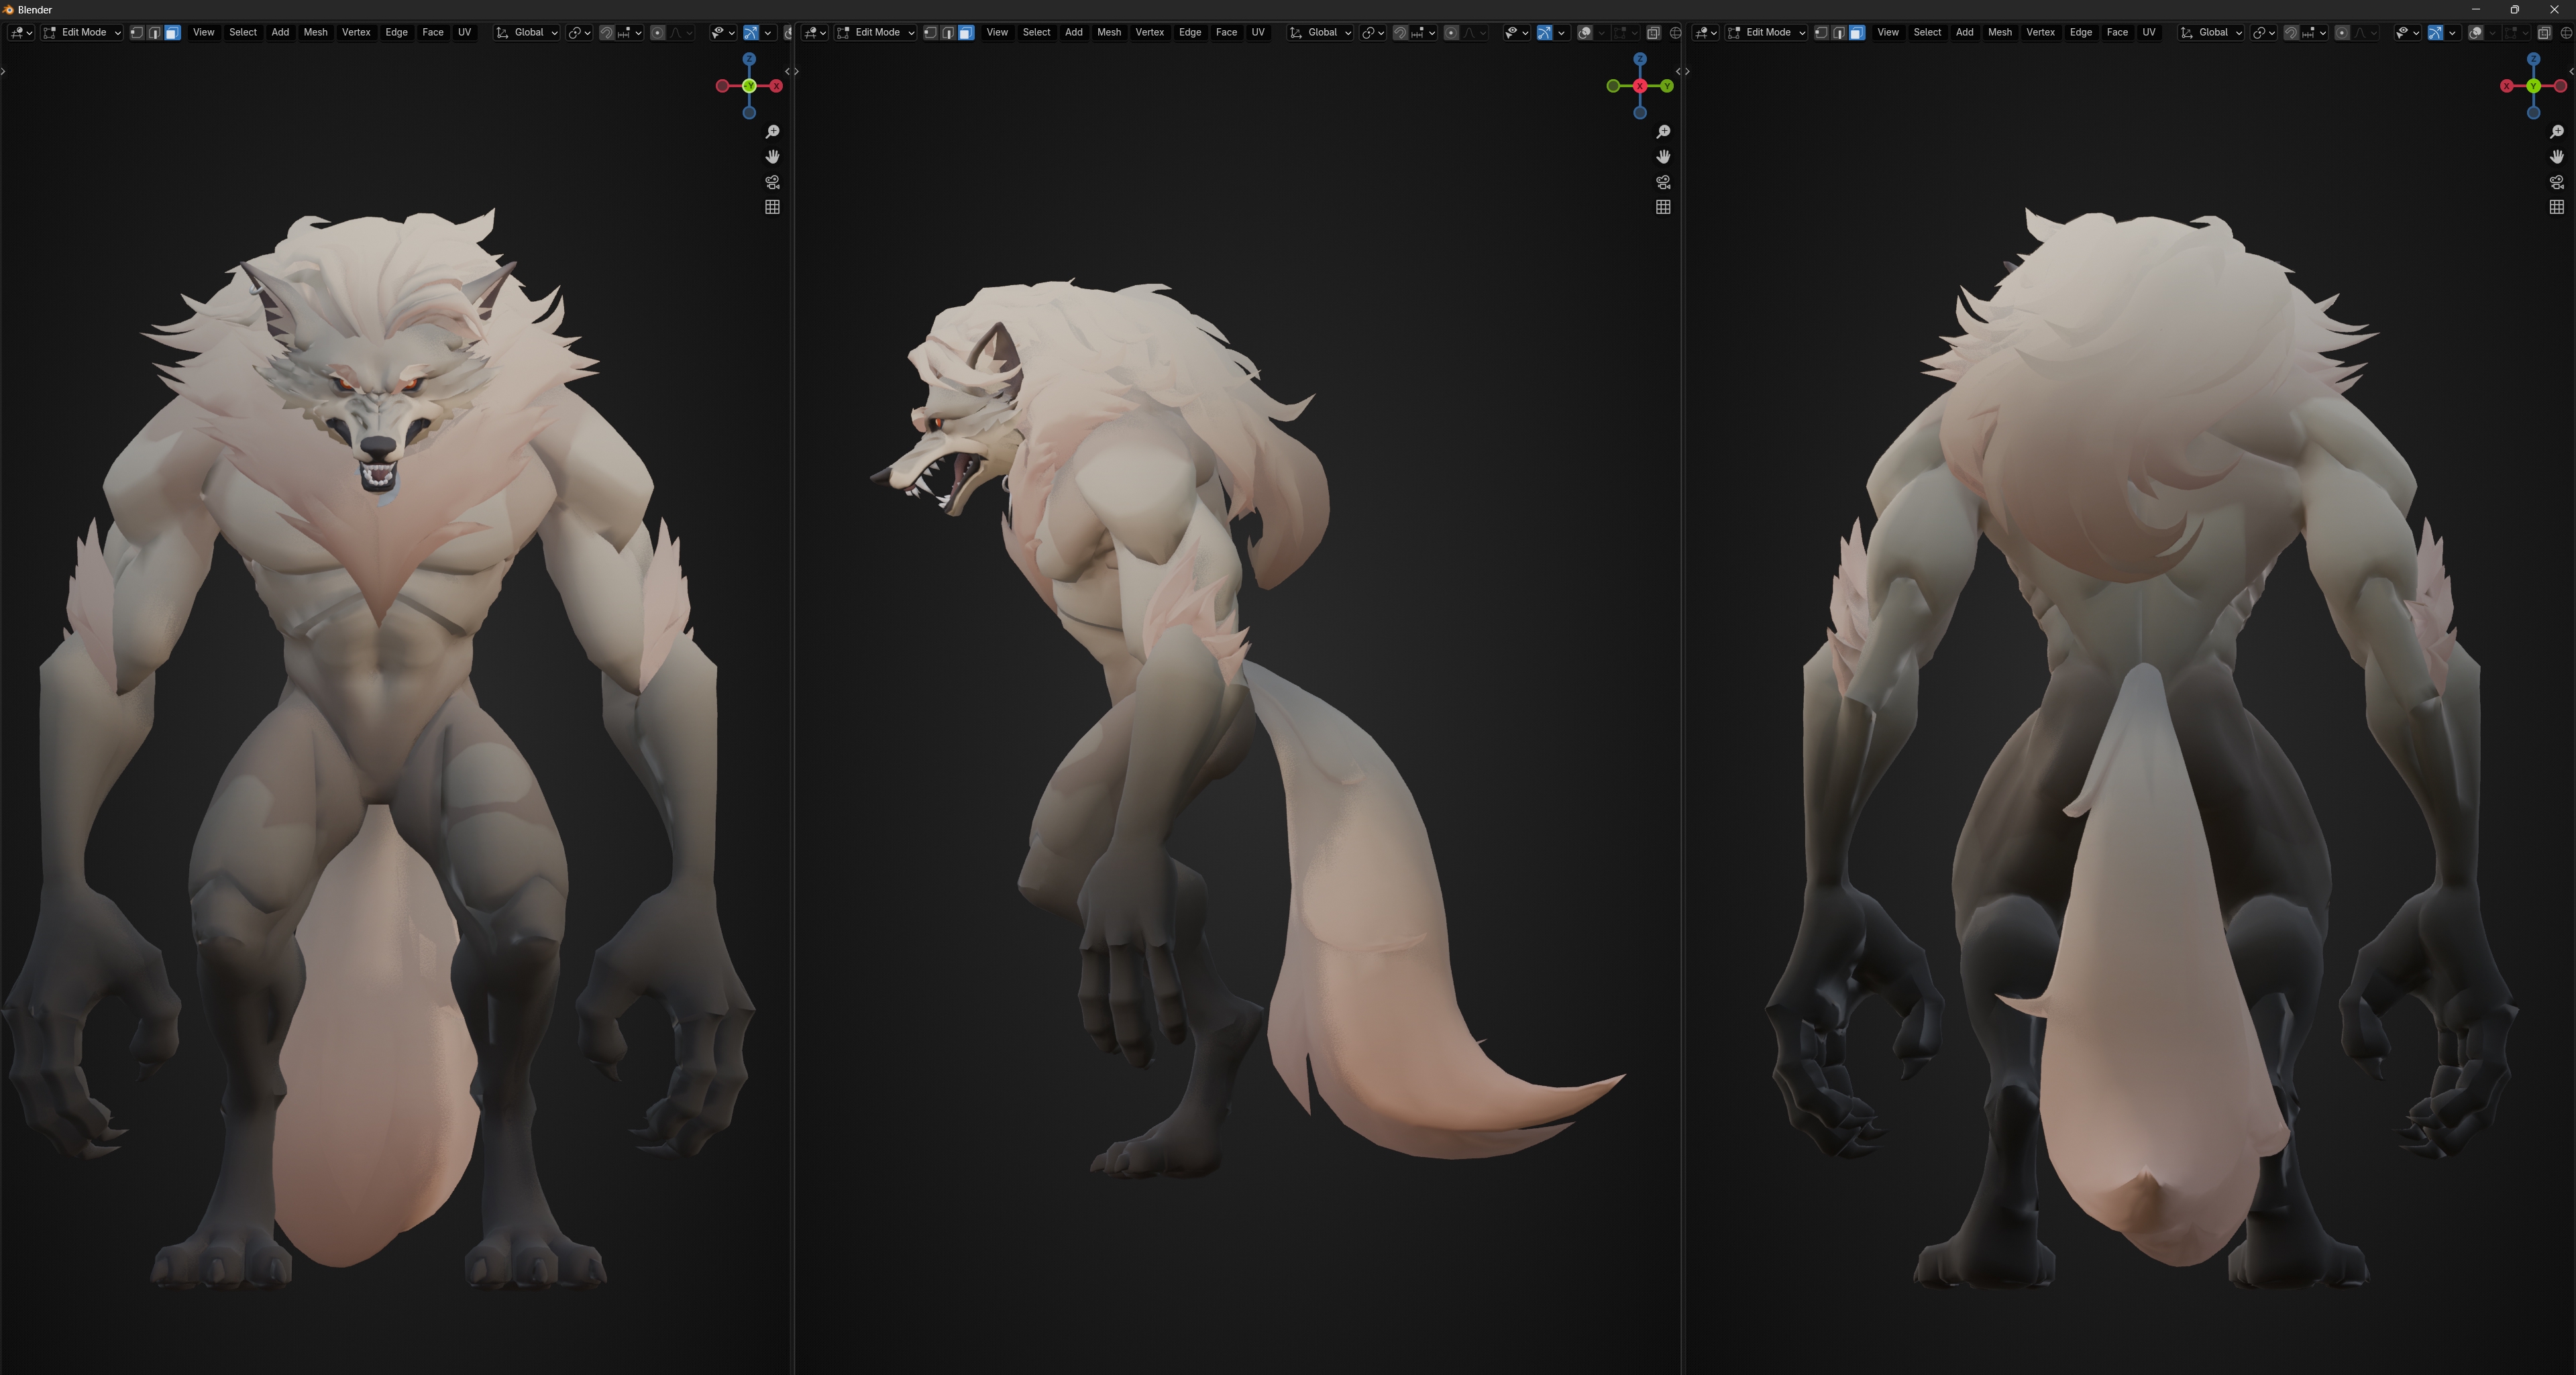The width and height of the screenshot is (2576, 1375).
Task: Click face select mode in back-view viewport
Action: click(1856, 33)
